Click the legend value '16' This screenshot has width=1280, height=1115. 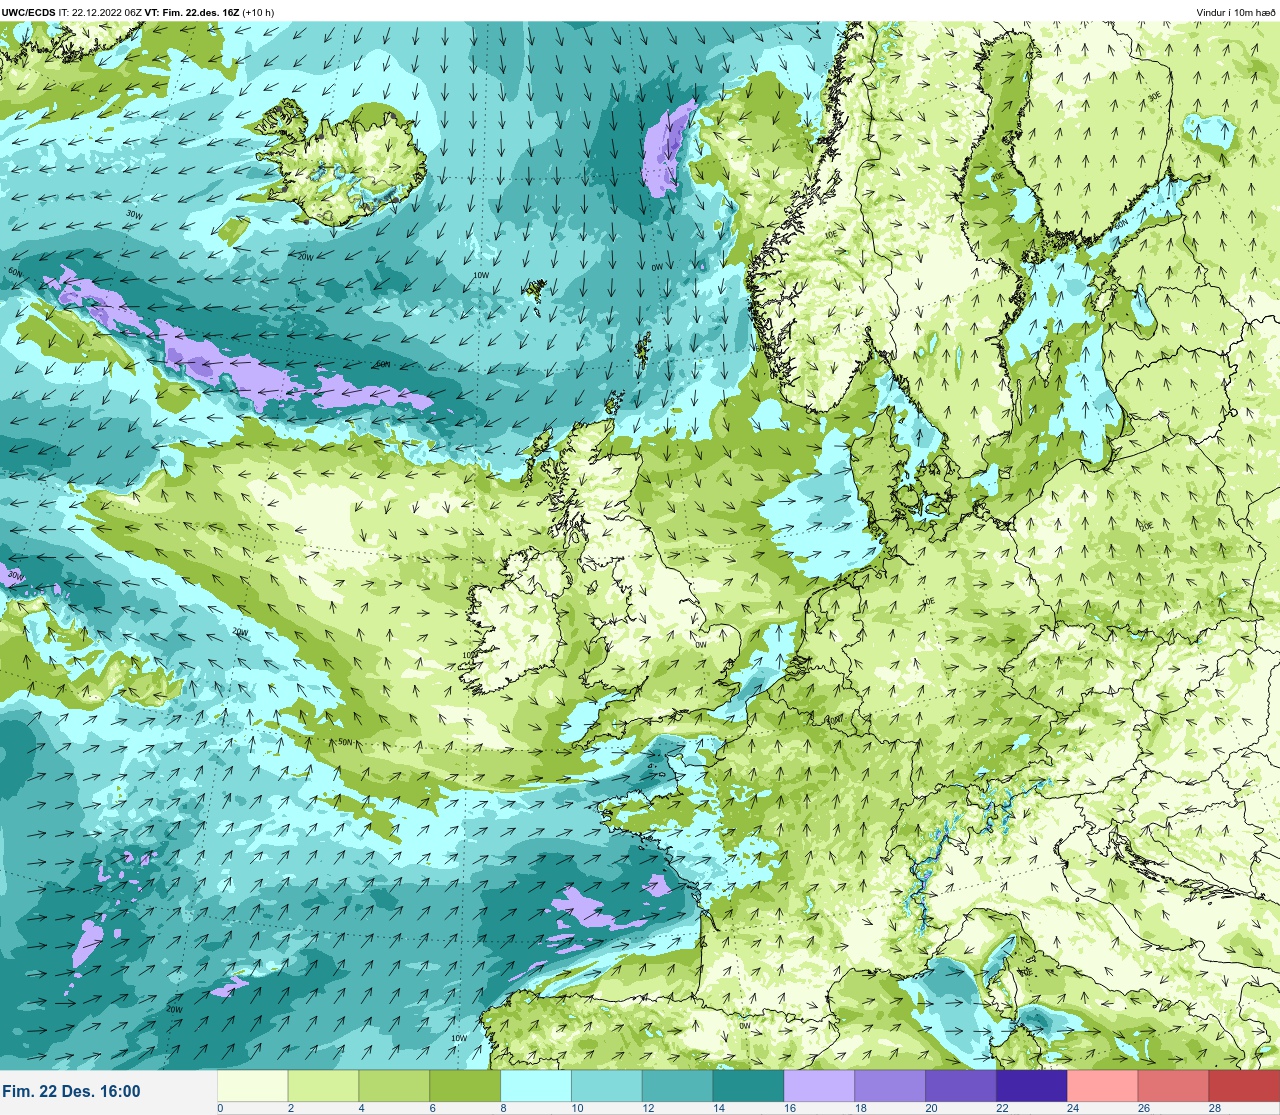pos(789,1108)
